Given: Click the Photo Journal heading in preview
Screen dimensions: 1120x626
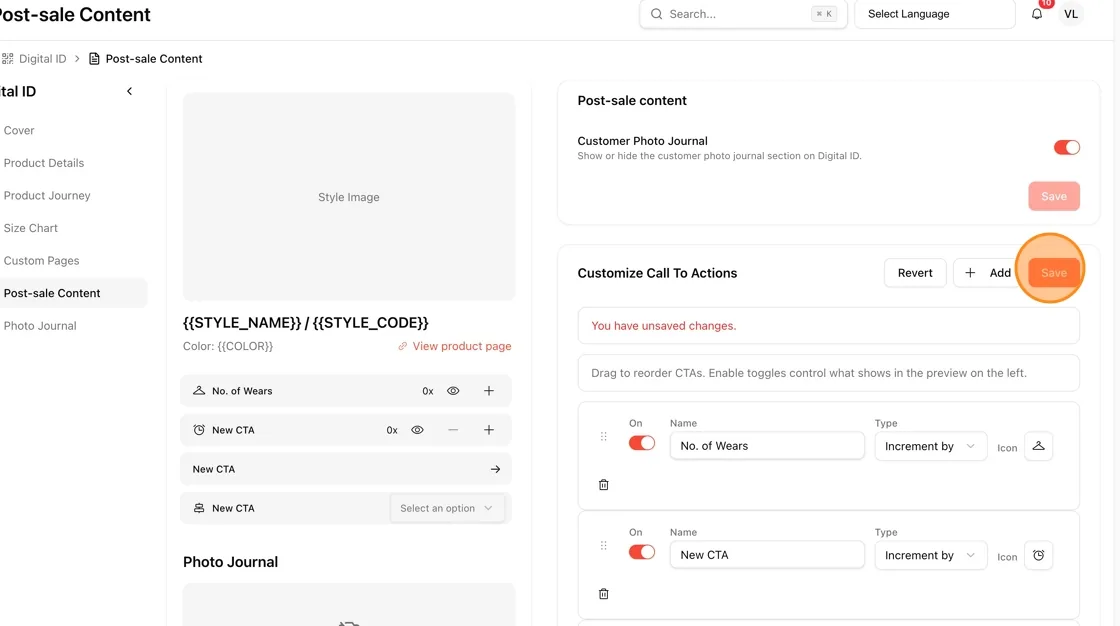Looking at the screenshot, I should tap(230, 562).
